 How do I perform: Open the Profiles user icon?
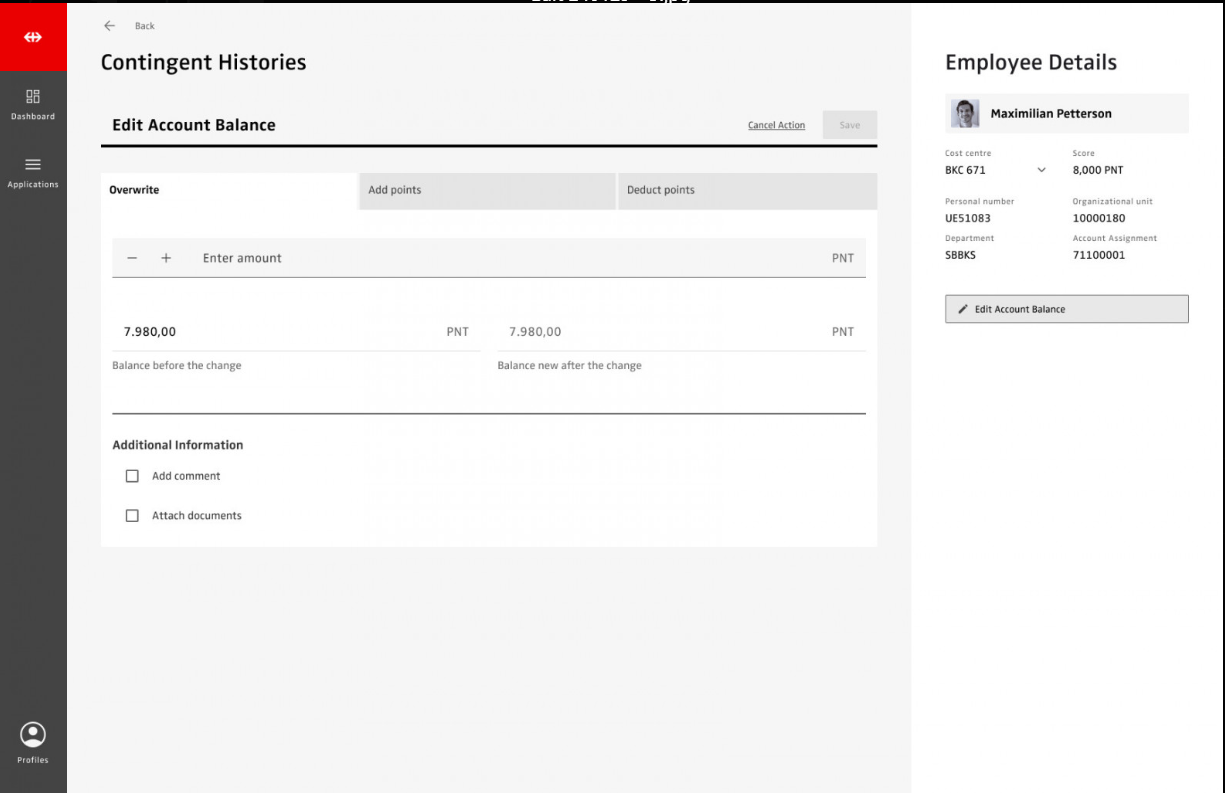click(33, 735)
